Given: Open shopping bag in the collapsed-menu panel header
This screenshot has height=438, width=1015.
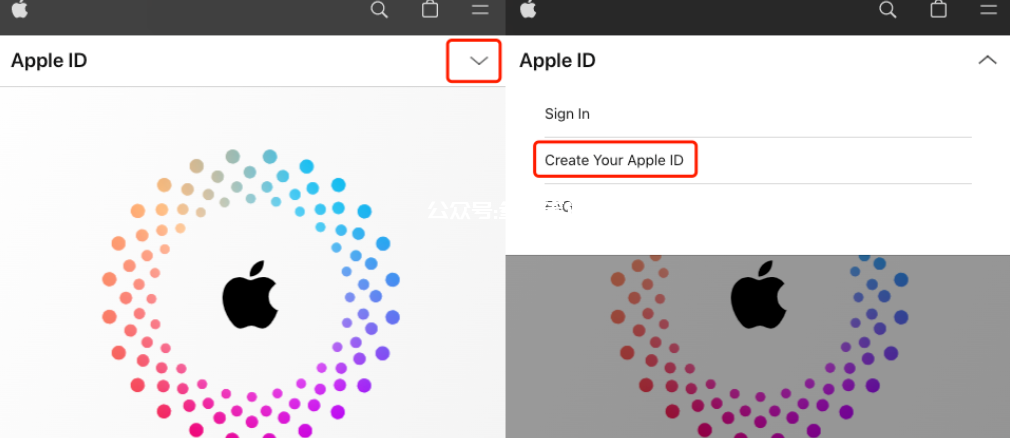Looking at the screenshot, I should [x=430, y=8].
